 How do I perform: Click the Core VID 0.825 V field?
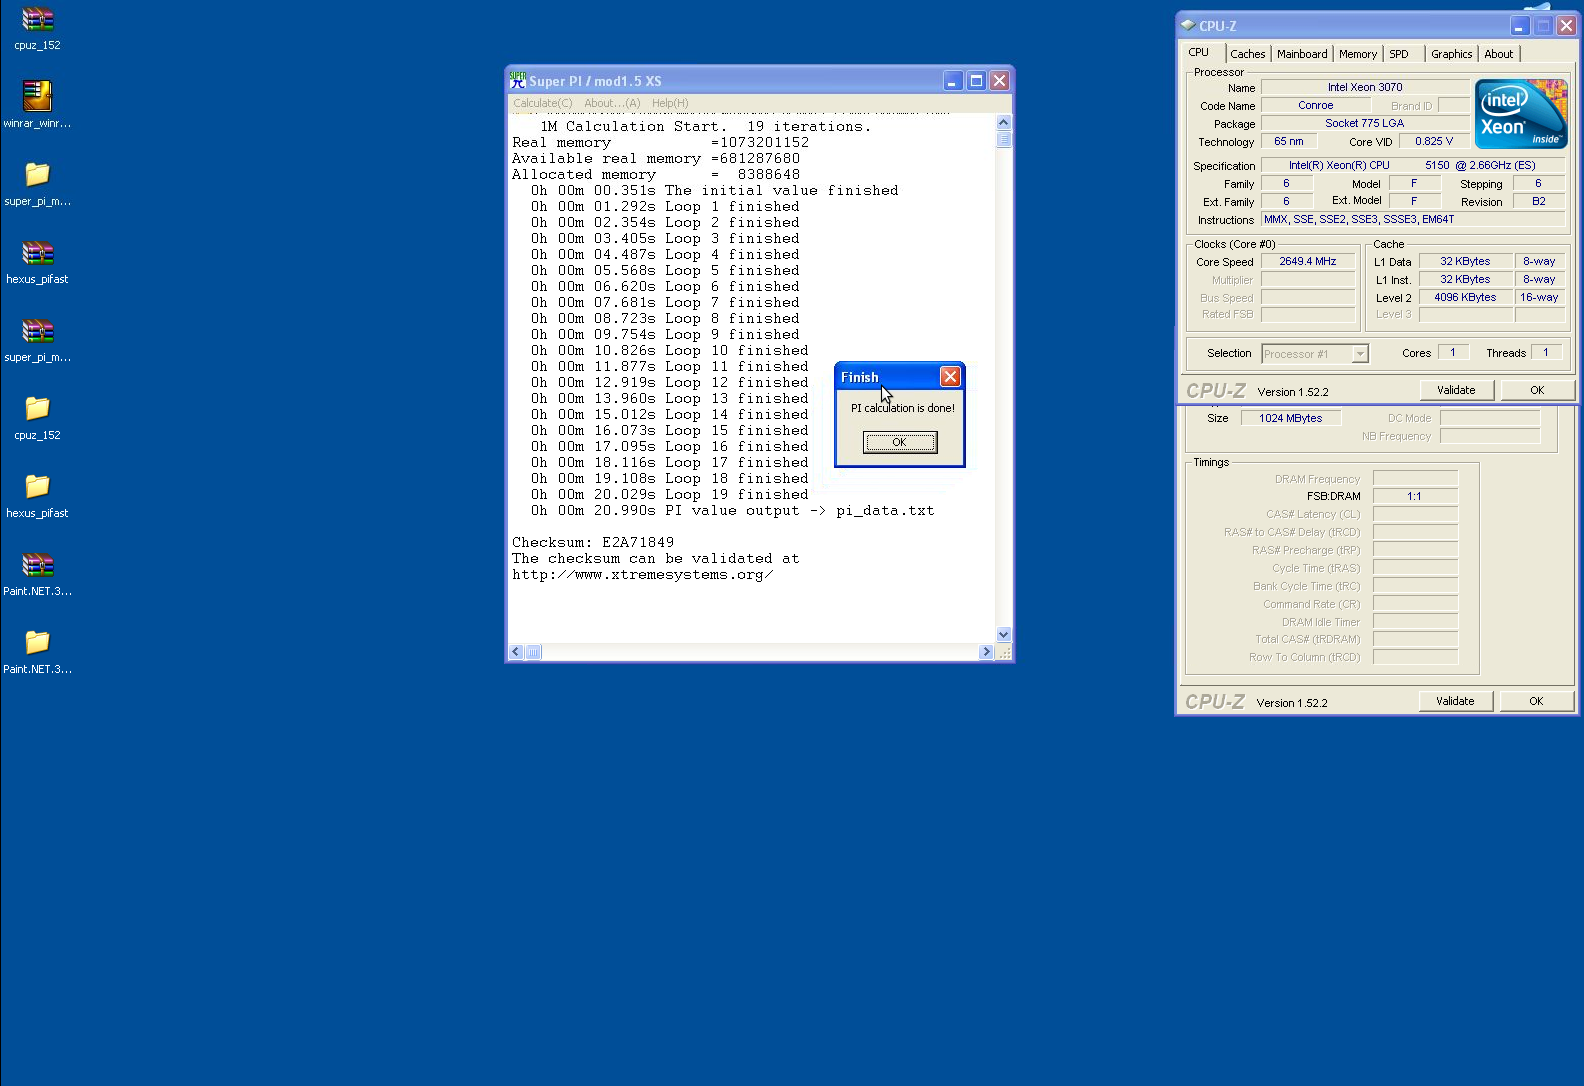coord(1434,141)
